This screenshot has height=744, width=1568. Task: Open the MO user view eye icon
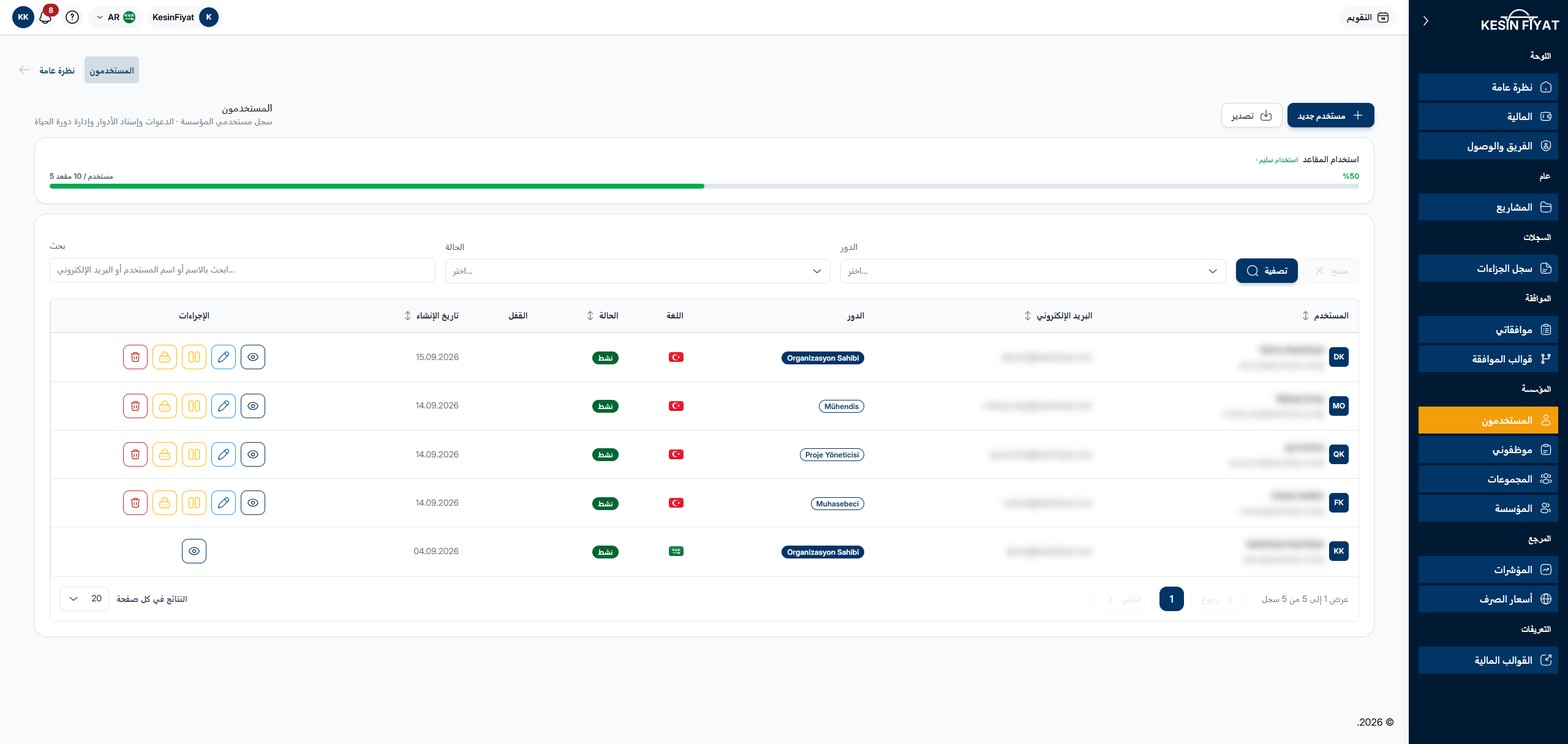point(253,406)
